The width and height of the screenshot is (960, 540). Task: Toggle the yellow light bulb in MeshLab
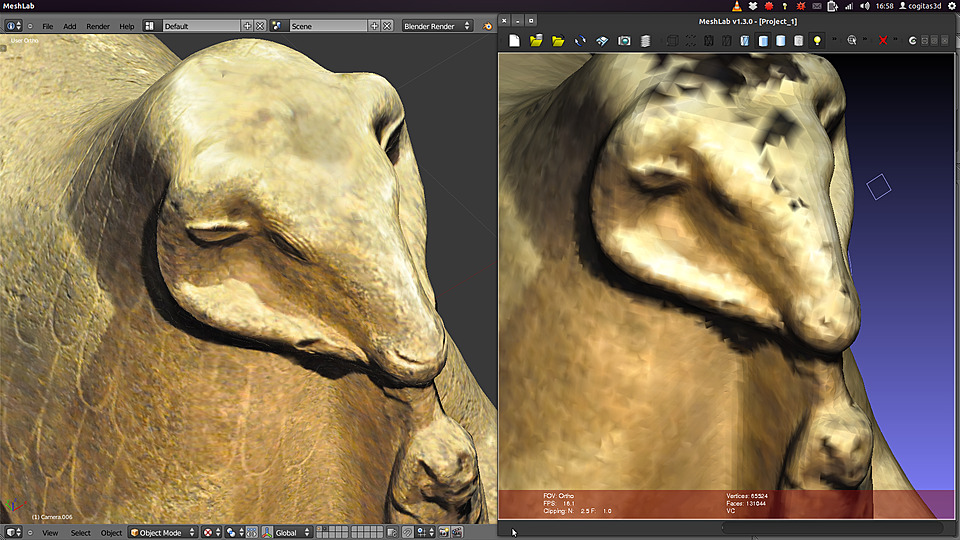[817, 40]
